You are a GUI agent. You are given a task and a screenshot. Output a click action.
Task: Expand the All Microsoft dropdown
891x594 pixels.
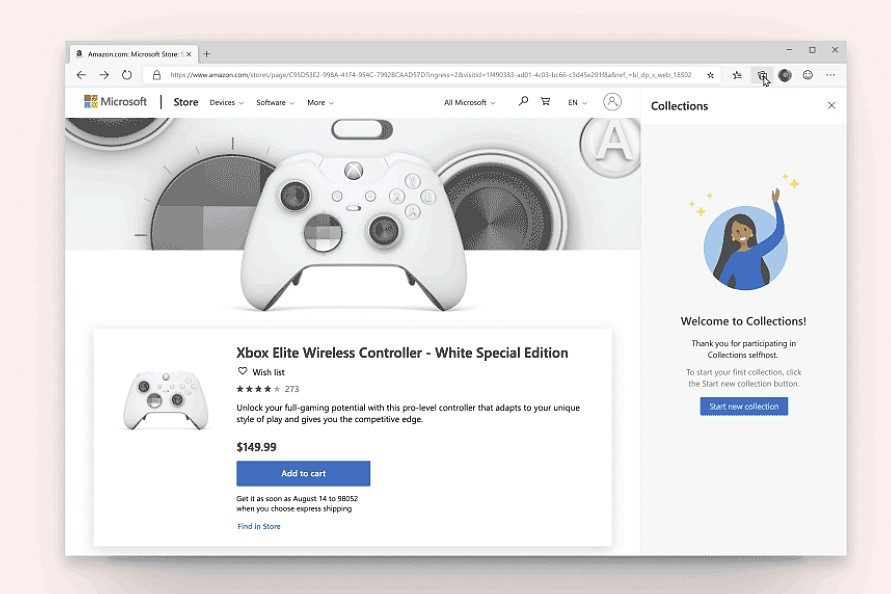(x=469, y=102)
